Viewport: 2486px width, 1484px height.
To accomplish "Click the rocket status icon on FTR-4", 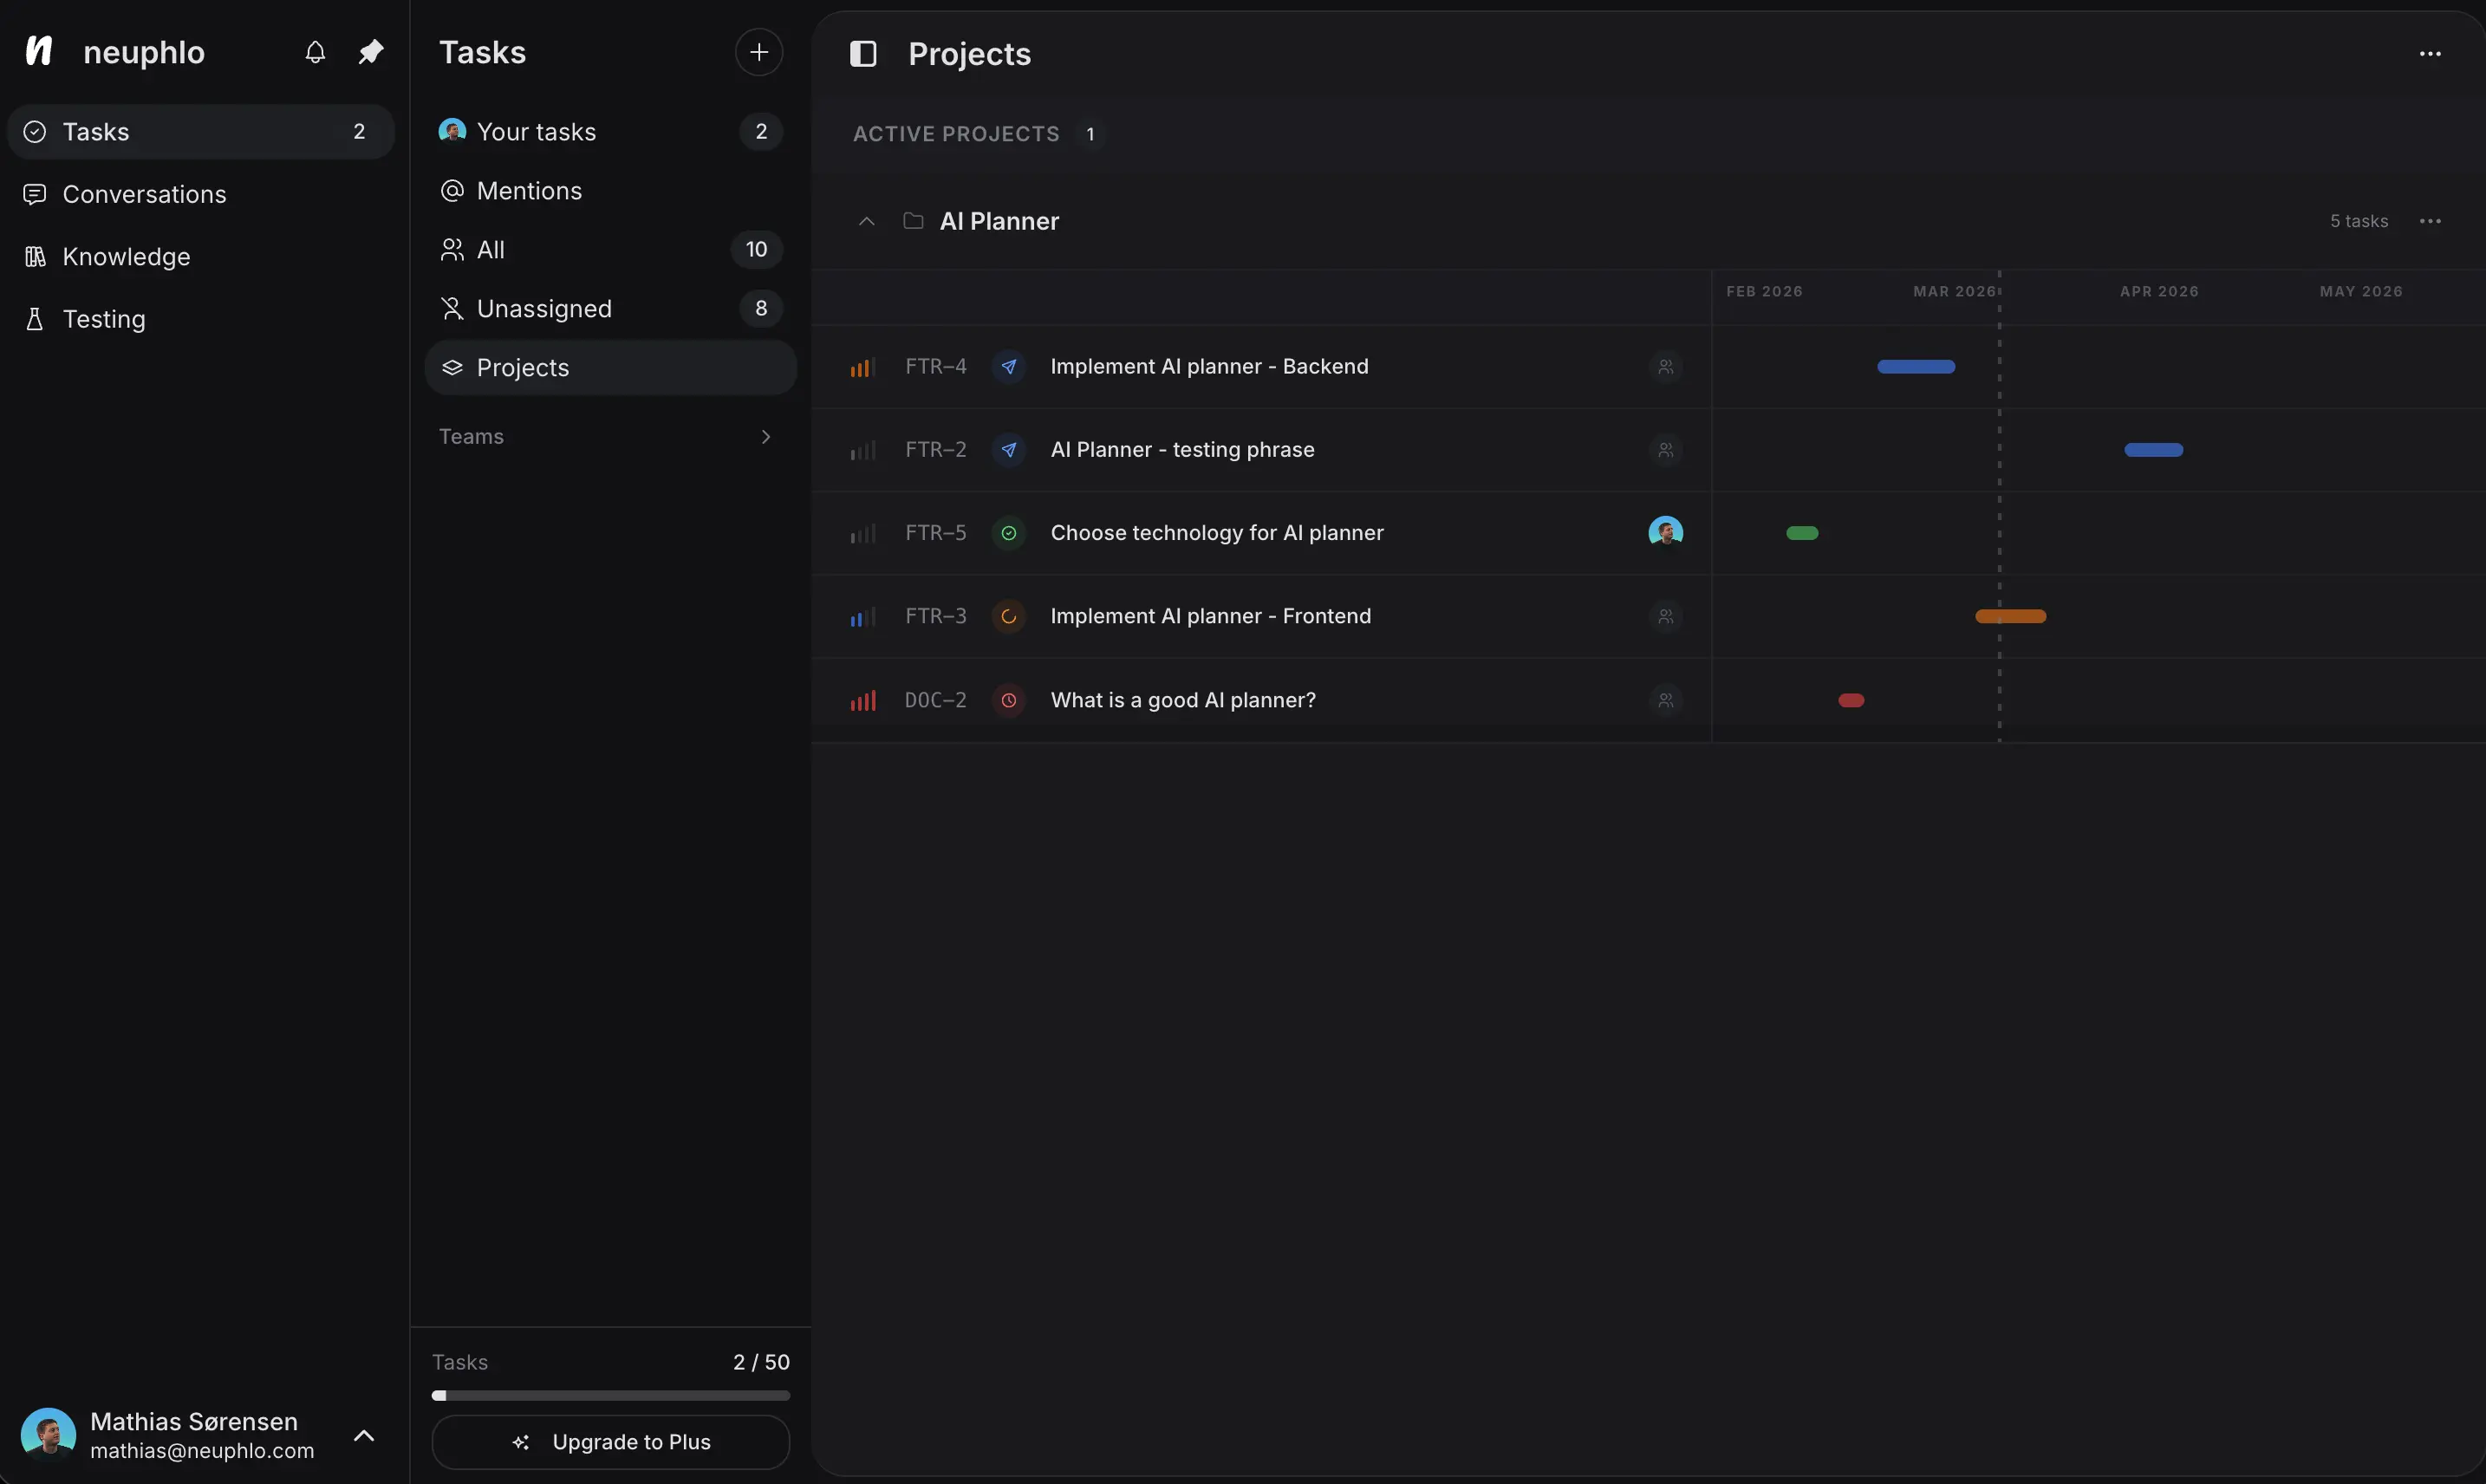I will pyautogui.click(x=1009, y=367).
